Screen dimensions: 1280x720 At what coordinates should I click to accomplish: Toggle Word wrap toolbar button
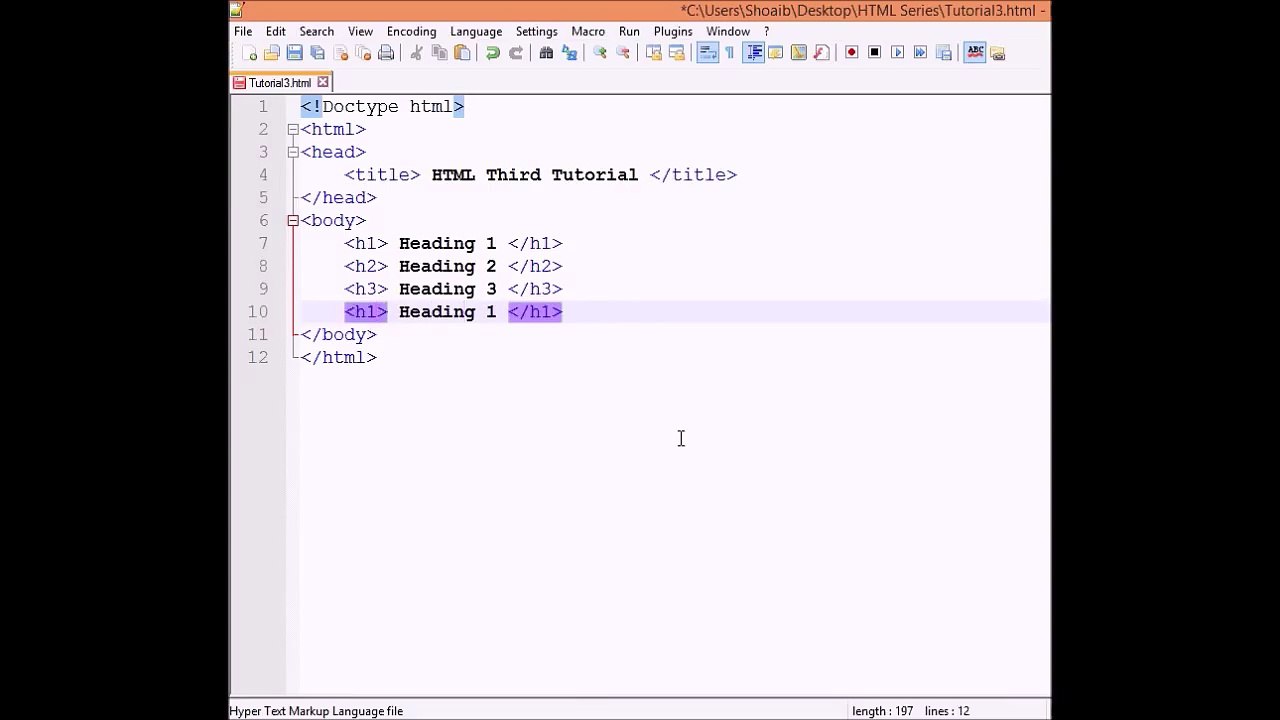pyautogui.click(x=707, y=53)
